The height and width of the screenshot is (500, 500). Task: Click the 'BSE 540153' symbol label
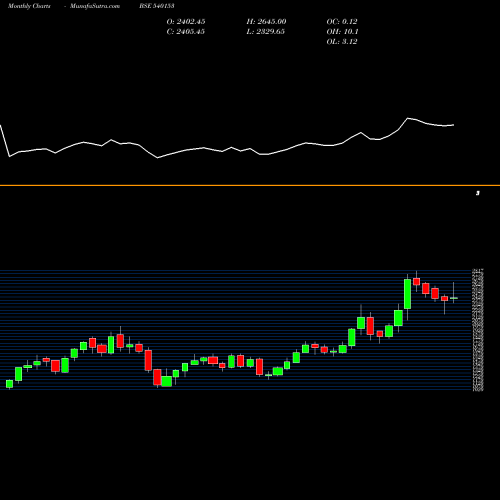[157, 6]
